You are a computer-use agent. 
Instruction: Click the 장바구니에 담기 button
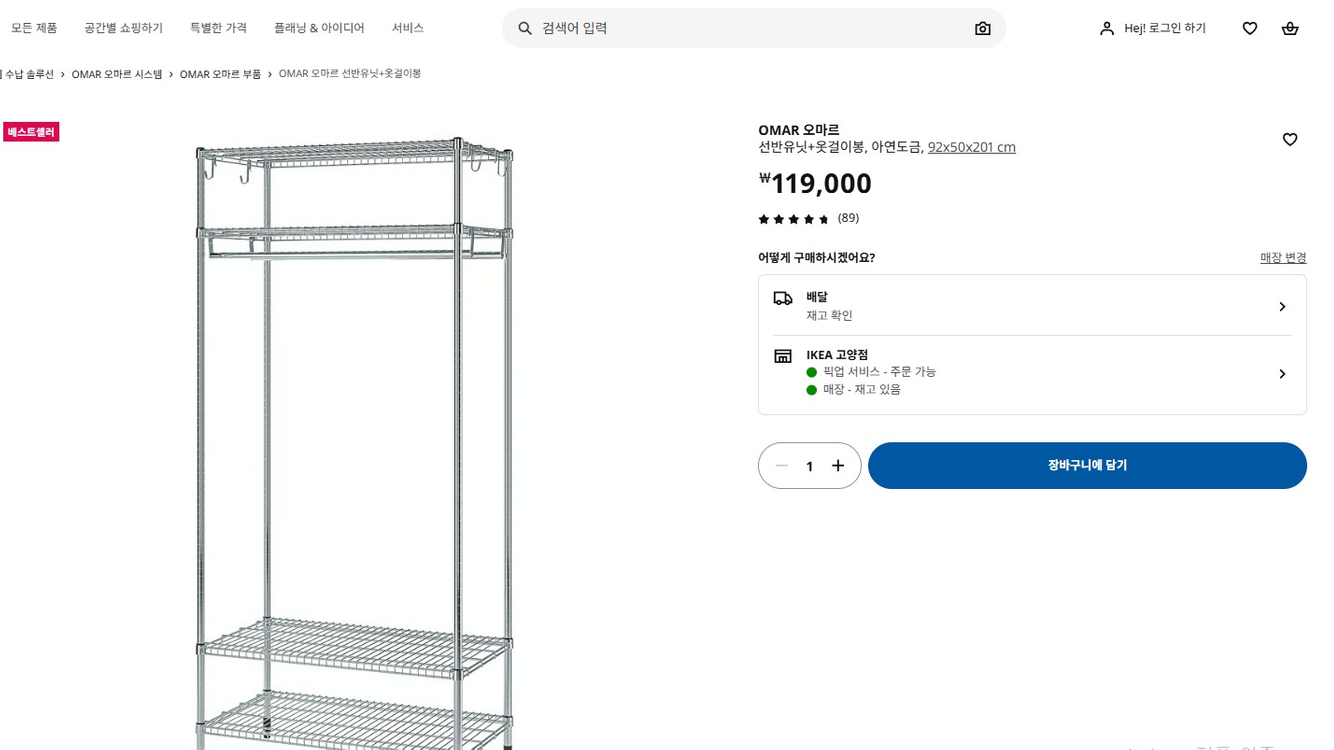1087,465
